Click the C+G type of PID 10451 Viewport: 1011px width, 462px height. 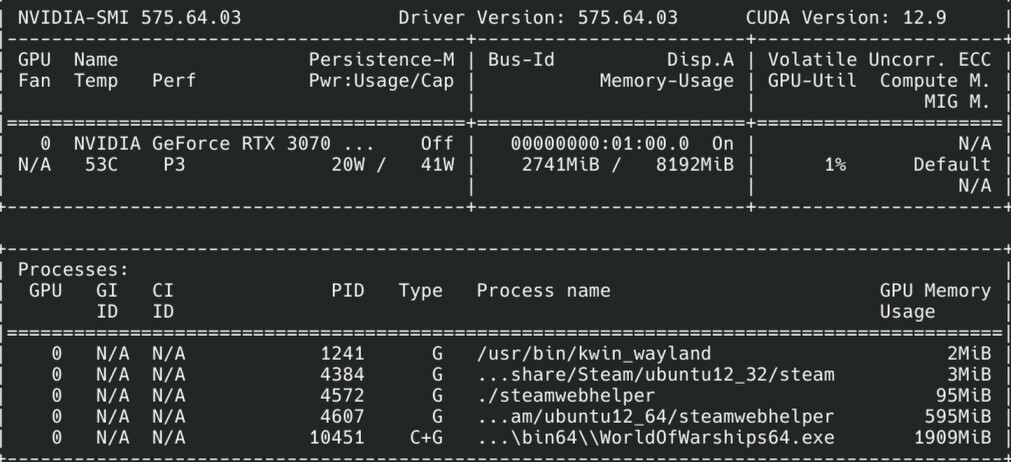coord(426,438)
